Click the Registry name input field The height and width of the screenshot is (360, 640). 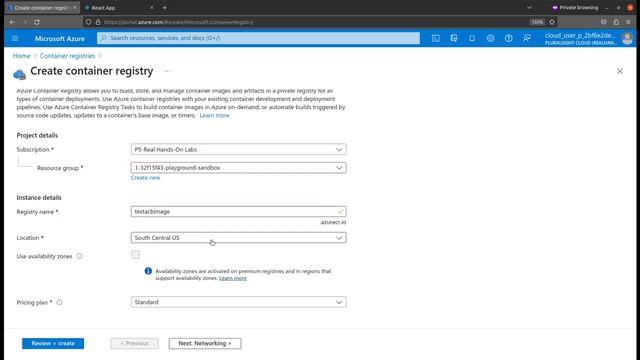[238, 211]
